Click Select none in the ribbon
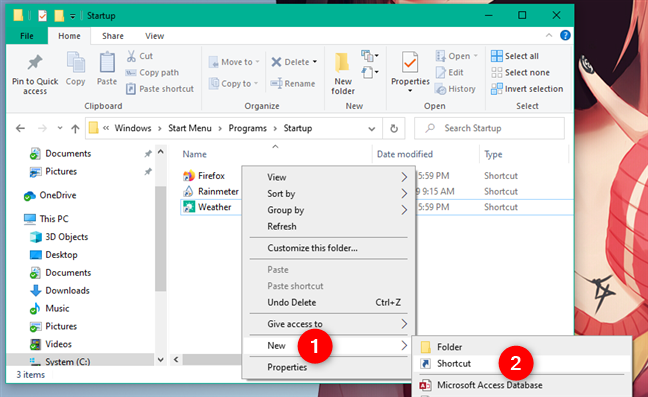This screenshot has width=648, height=397. point(520,72)
